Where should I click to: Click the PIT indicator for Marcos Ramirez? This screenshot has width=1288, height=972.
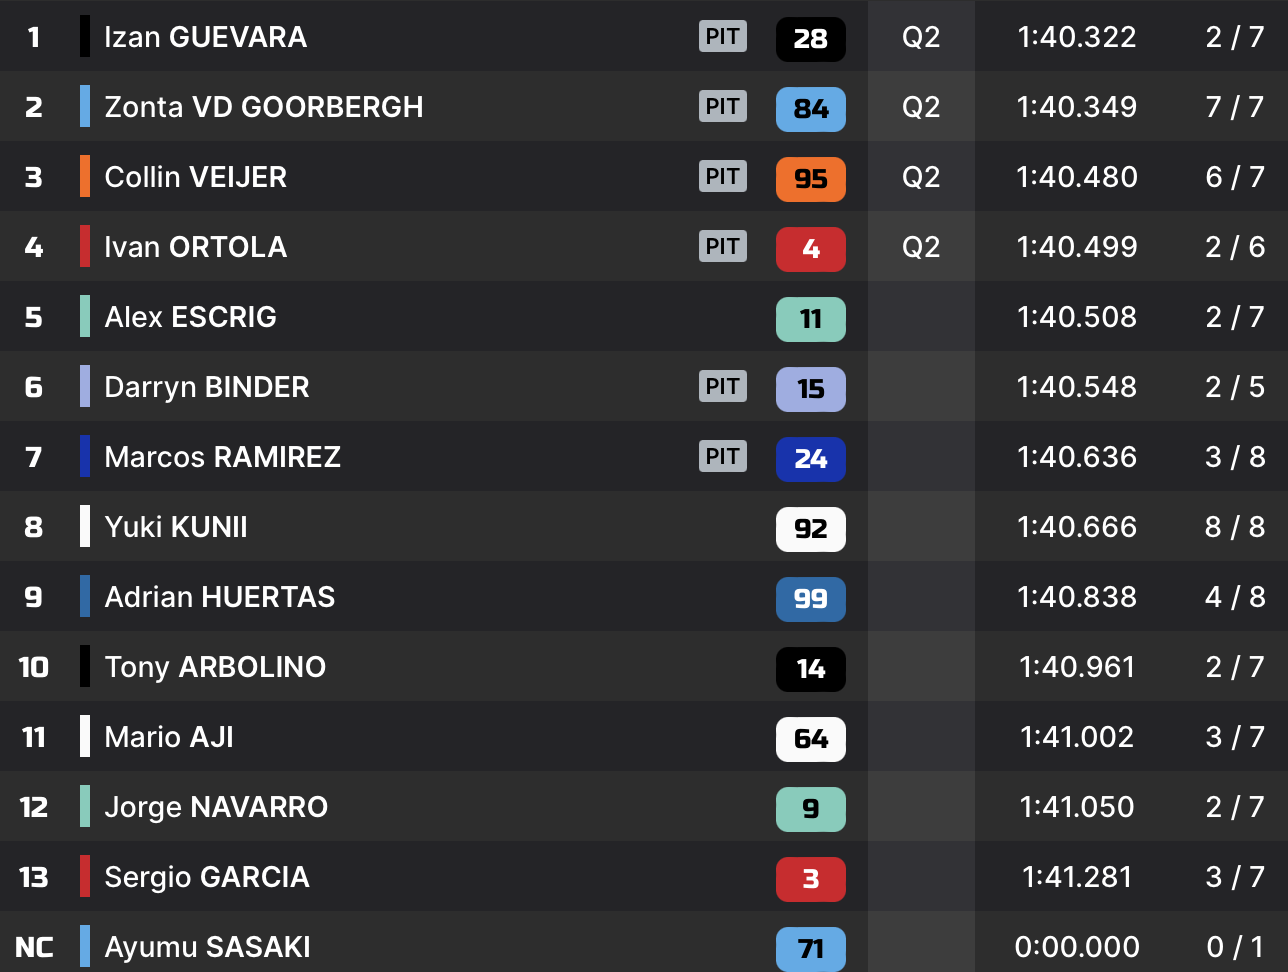722,457
